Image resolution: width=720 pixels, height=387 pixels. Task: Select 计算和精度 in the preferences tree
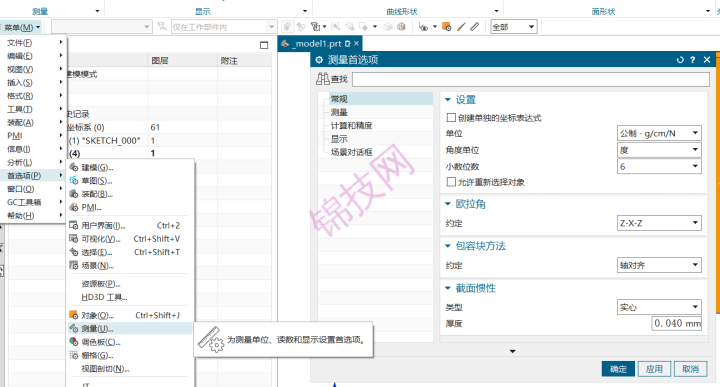click(351, 125)
